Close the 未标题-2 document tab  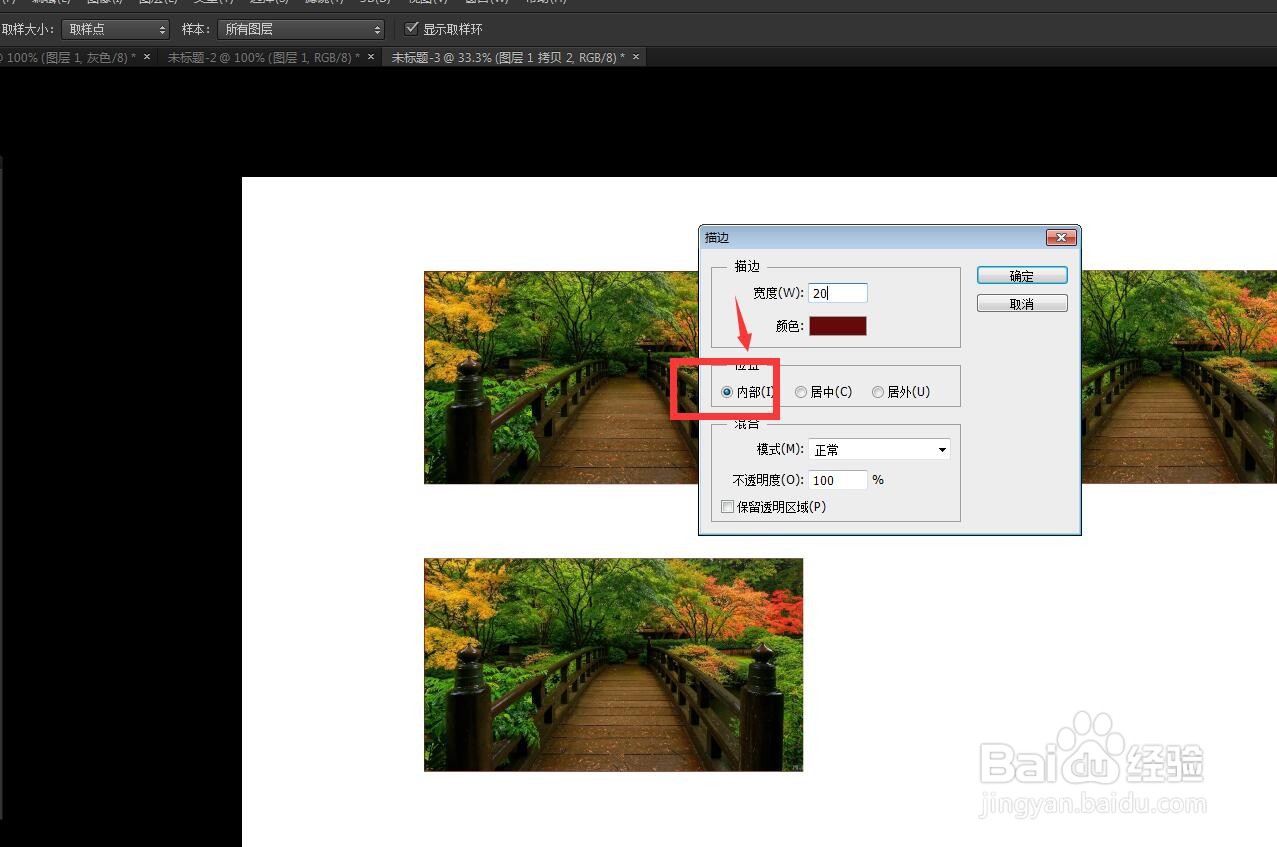pos(371,57)
